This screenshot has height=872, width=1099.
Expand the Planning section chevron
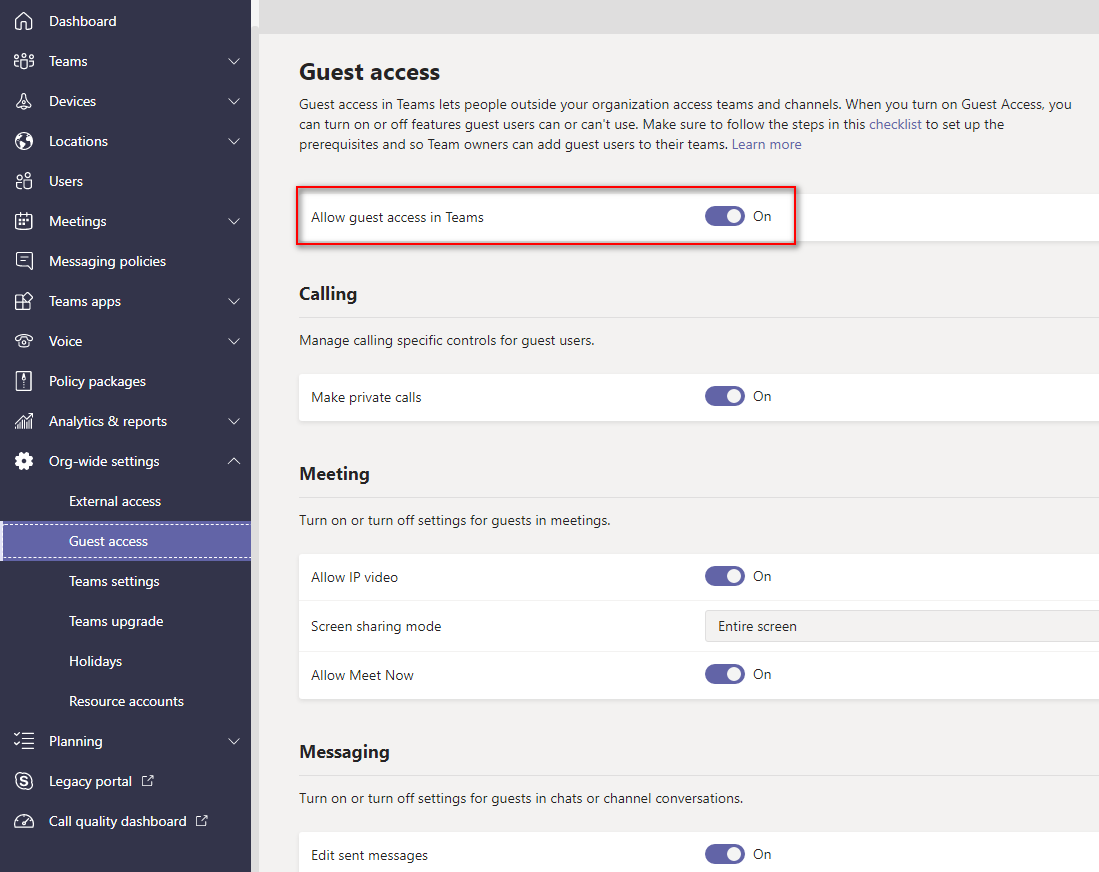coord(234,741)
